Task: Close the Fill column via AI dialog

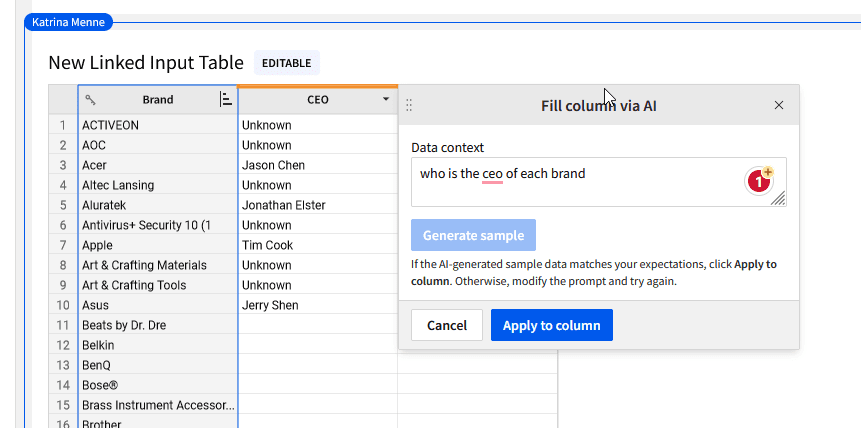Action: click(x=779, y=105)
